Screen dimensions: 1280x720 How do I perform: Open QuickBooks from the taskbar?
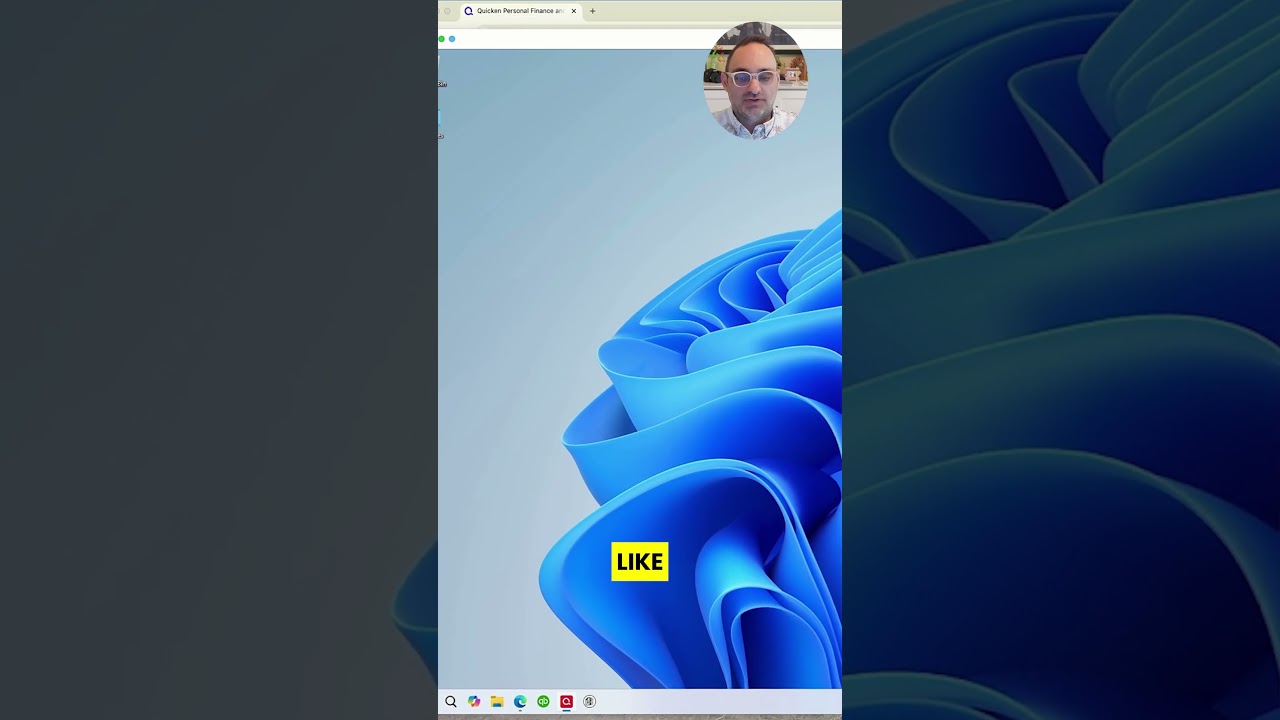[x=543, y=702]
